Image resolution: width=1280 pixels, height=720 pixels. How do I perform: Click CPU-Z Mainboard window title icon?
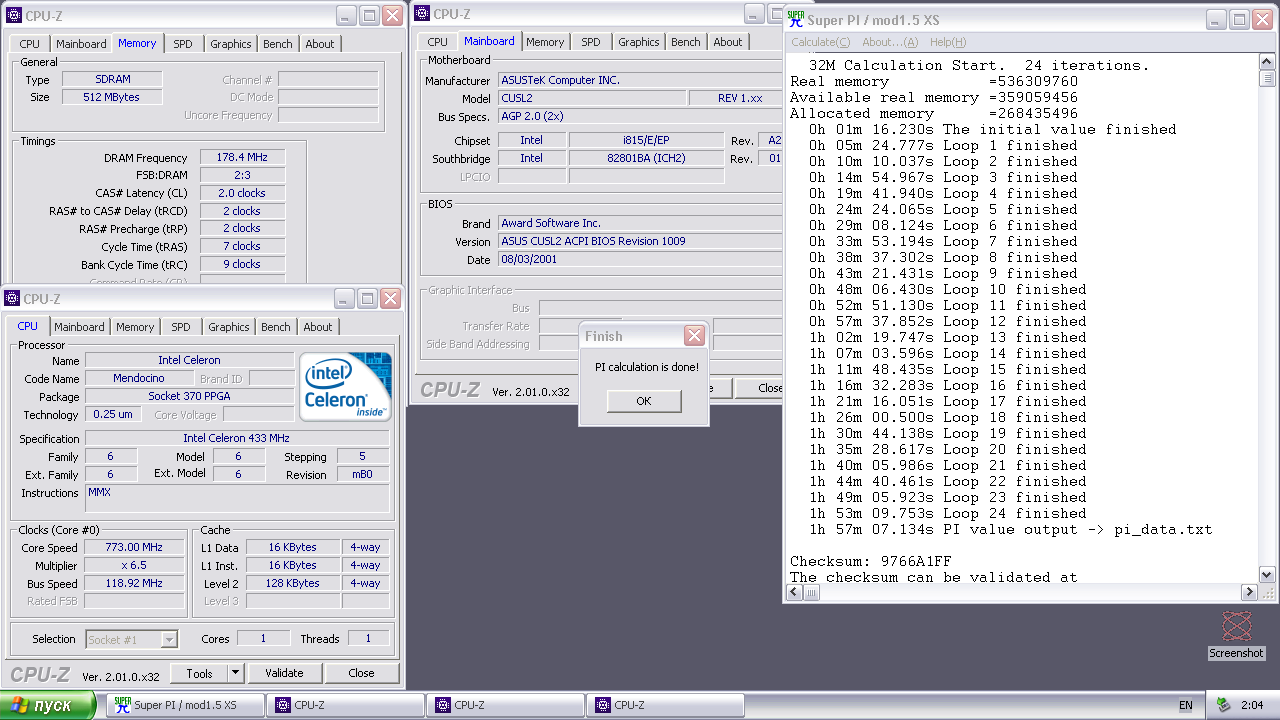click(x=422, y=14)
